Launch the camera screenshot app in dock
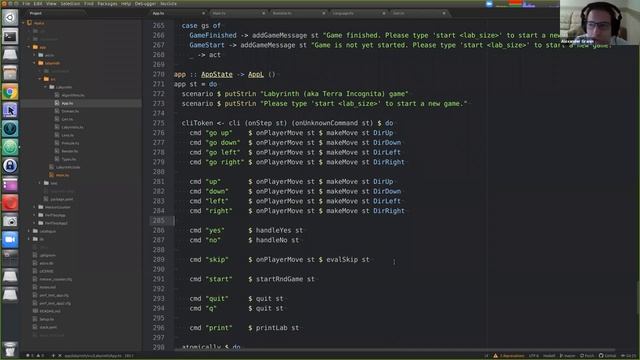This screenshot has height=360, width=640. tap(10, 221)
